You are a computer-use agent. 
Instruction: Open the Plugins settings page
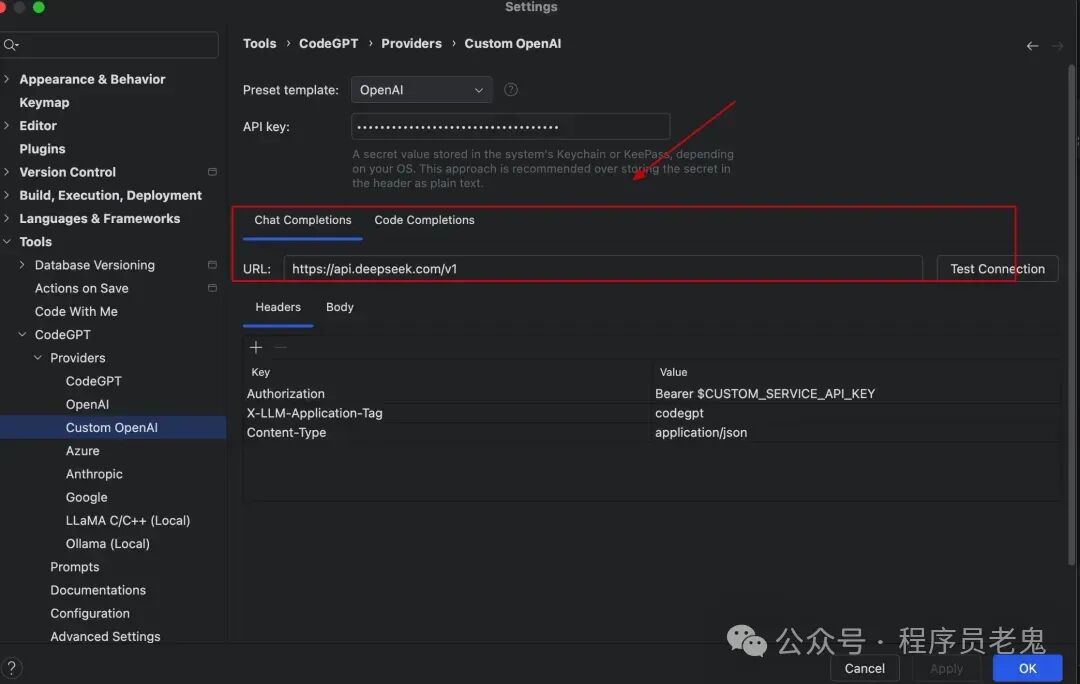coord(42,149)
